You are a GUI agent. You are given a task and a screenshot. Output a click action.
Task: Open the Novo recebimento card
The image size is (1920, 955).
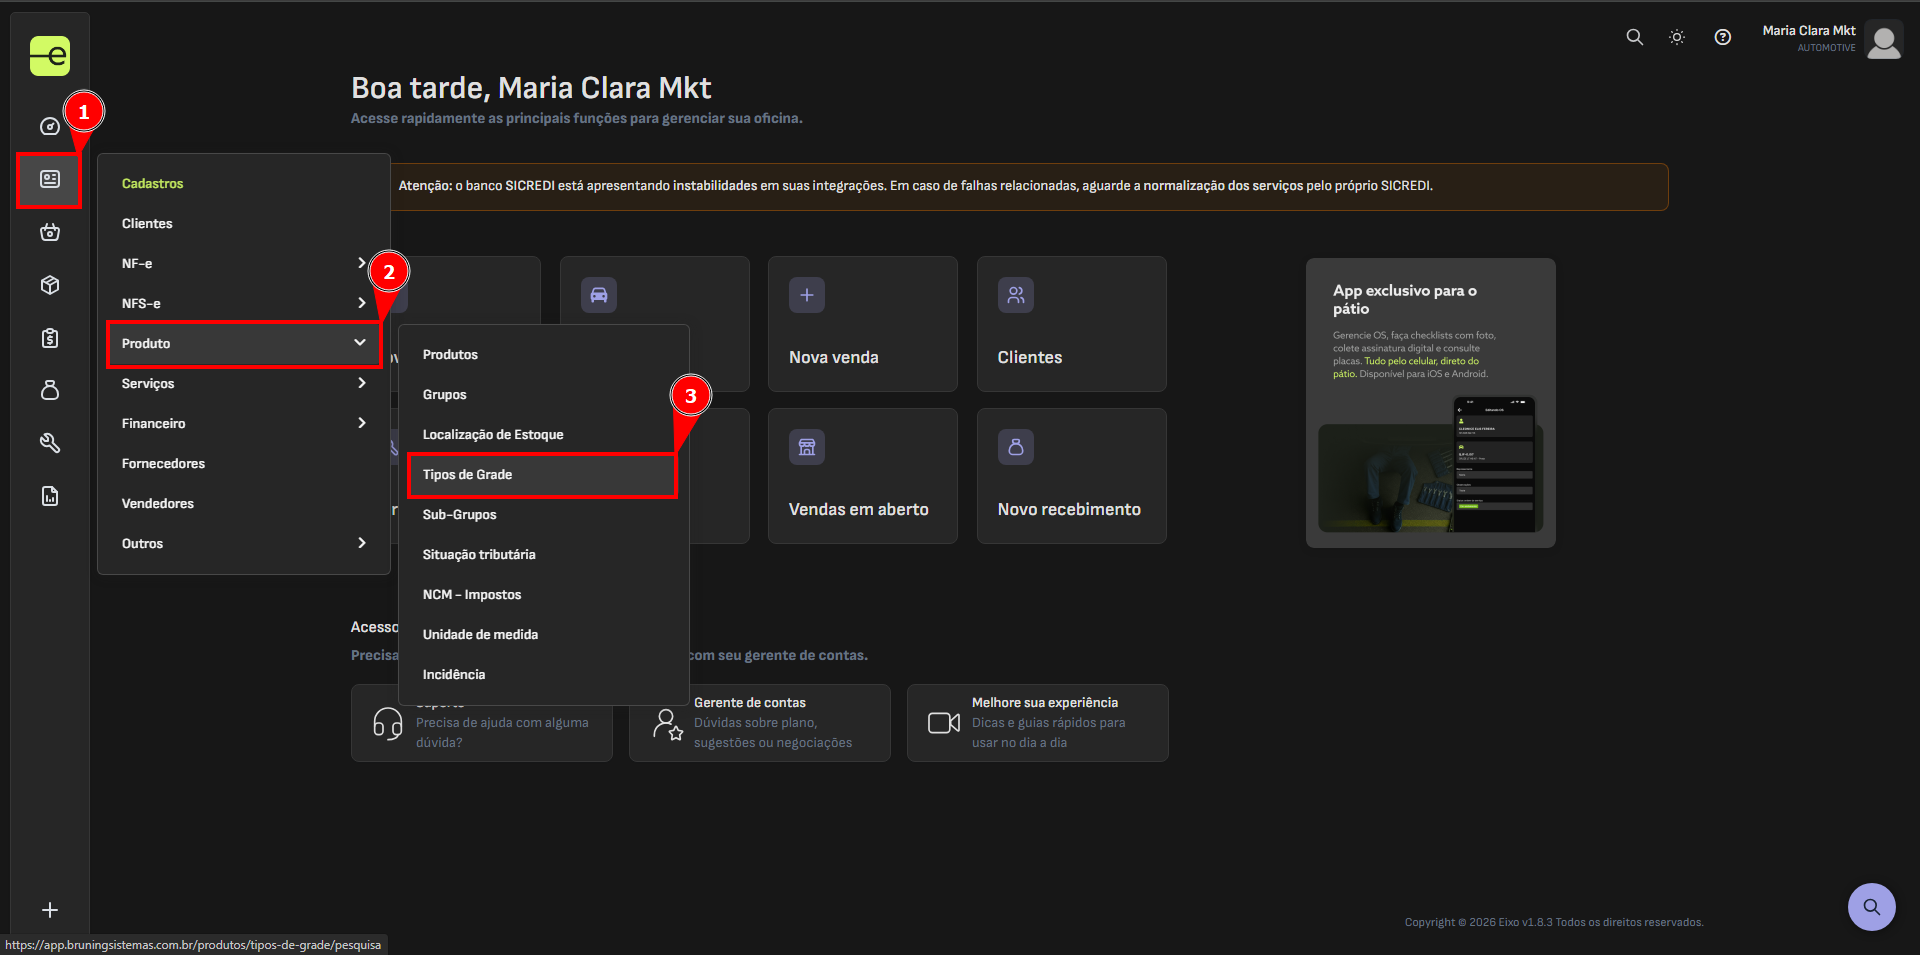tap(1072, 476)
